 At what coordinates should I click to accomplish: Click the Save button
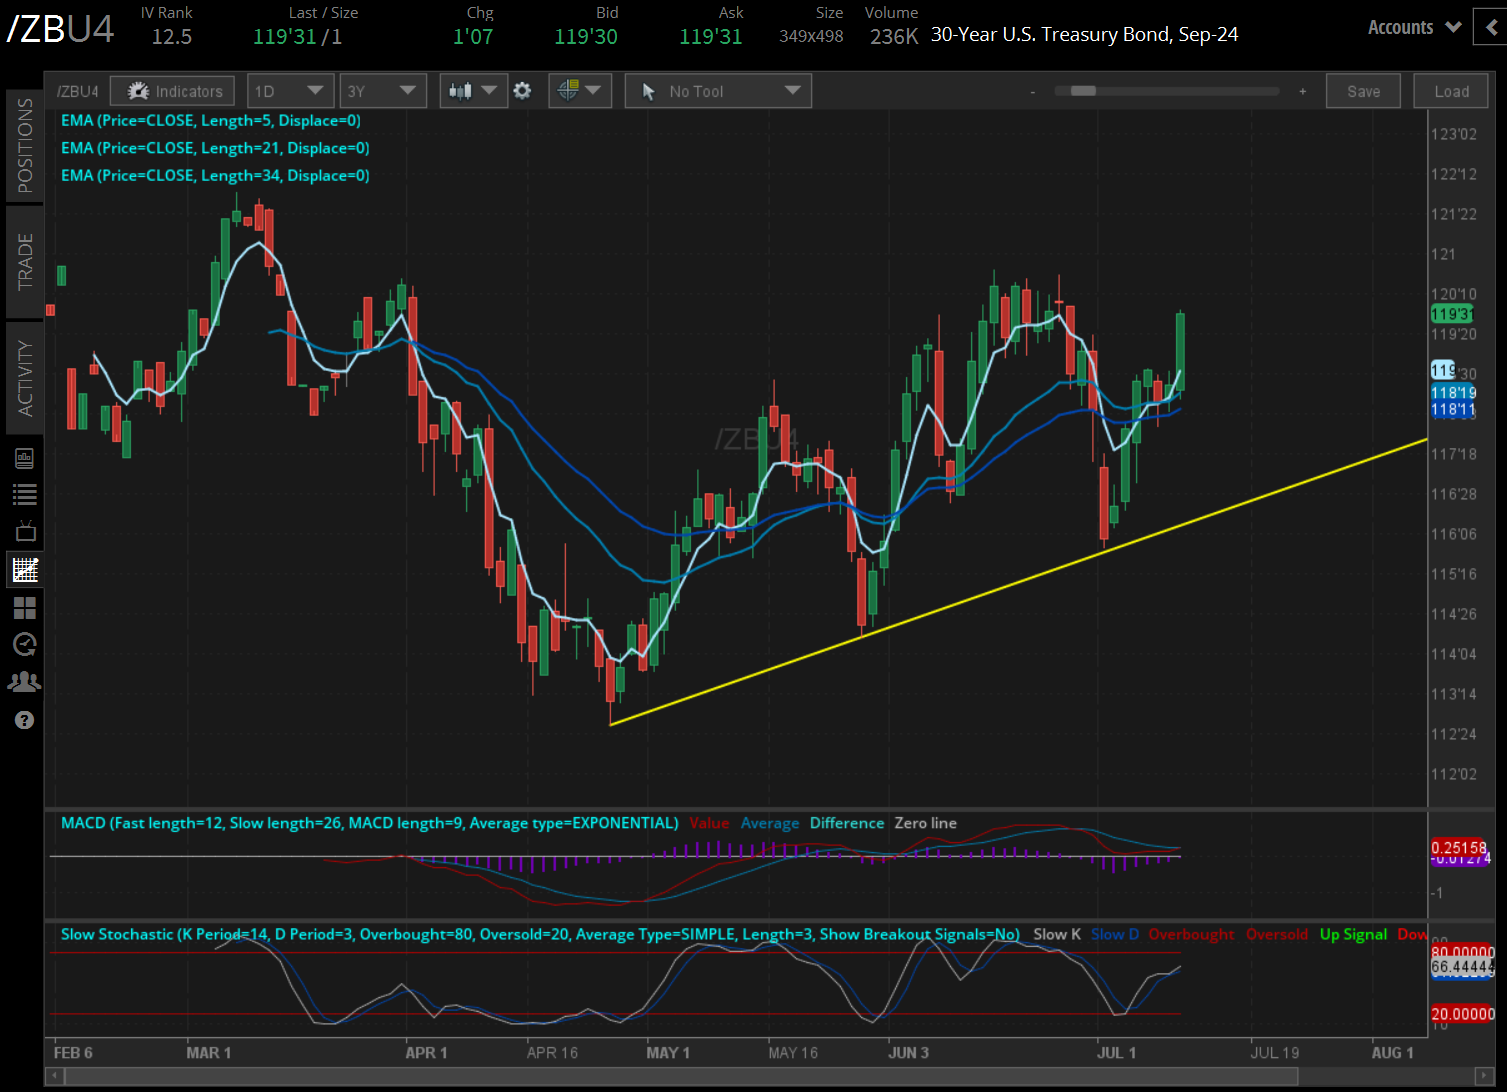tap(1363, 91)
